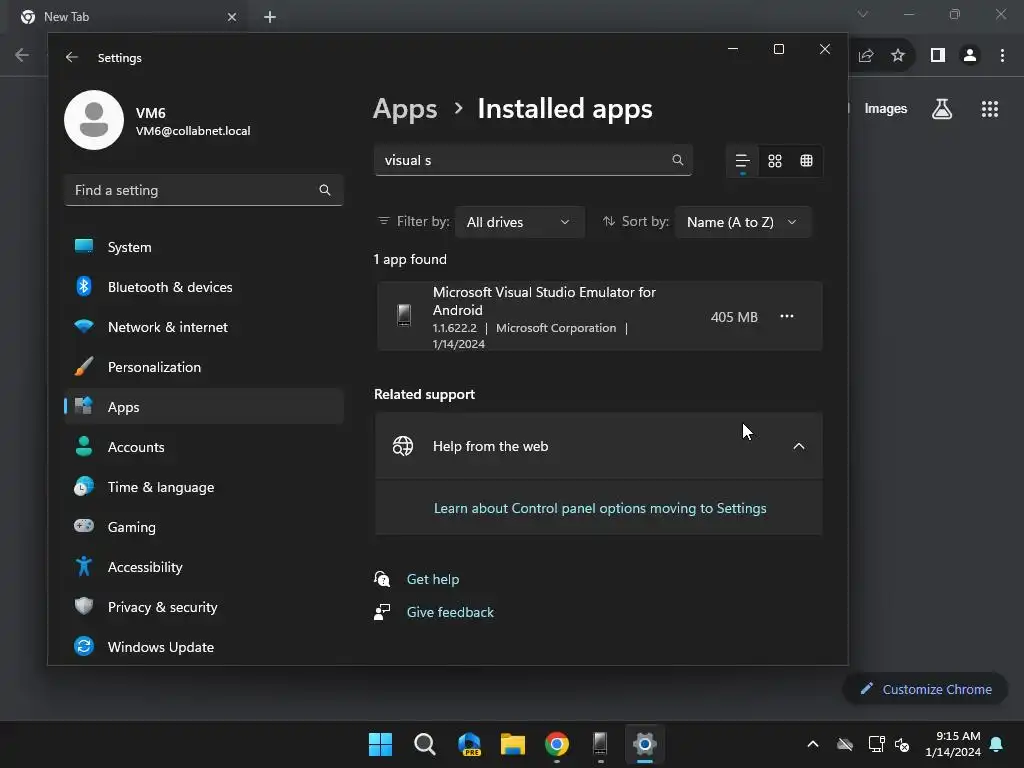Open Personalization settings

[x=204, y=367]
